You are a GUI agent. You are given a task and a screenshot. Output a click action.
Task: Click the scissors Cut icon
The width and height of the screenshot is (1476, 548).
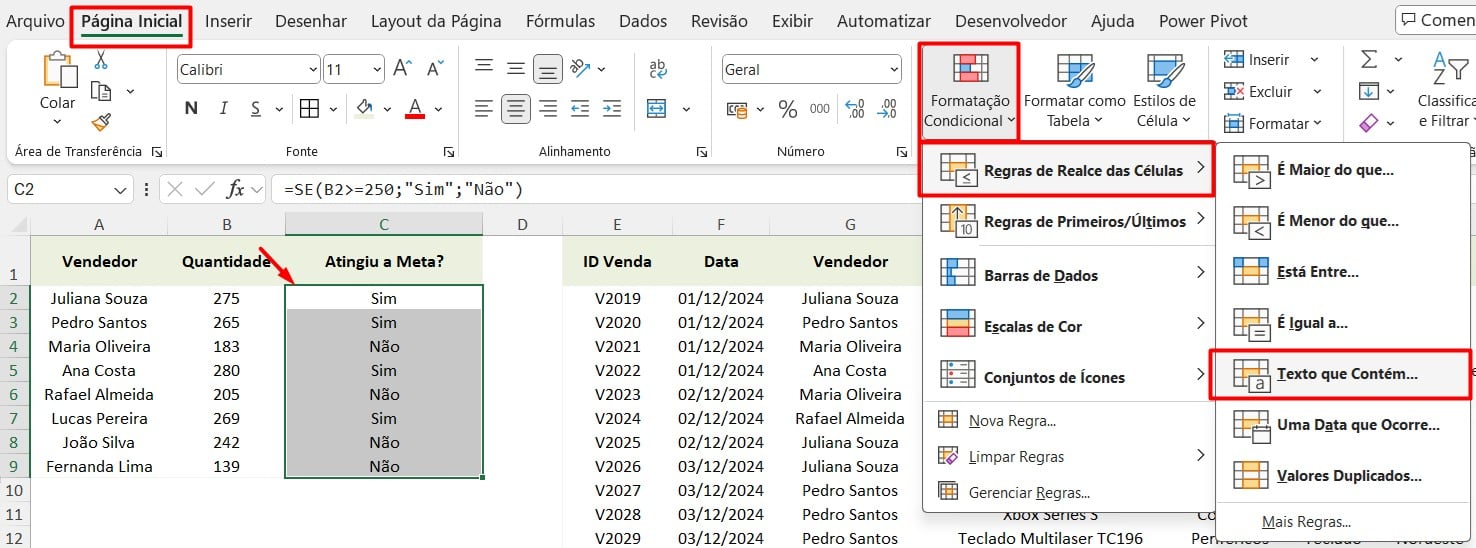coord(100,60)
